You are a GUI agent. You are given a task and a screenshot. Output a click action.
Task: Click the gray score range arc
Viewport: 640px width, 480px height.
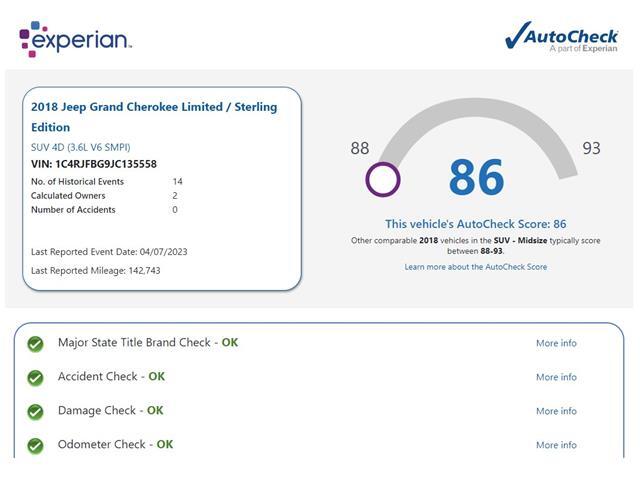pos(478,107)
